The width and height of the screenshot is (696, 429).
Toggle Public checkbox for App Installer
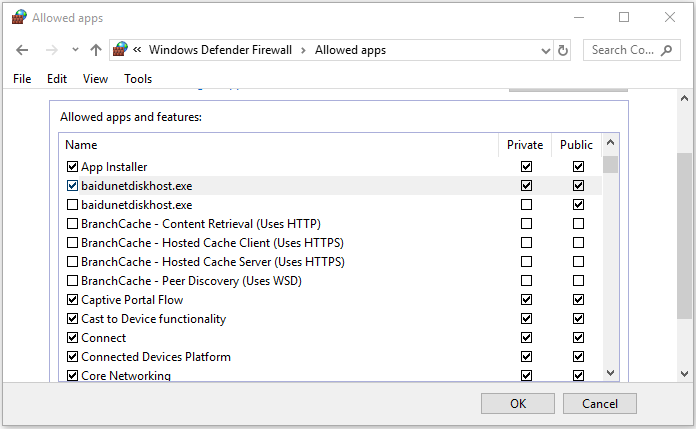click(578, 167)
